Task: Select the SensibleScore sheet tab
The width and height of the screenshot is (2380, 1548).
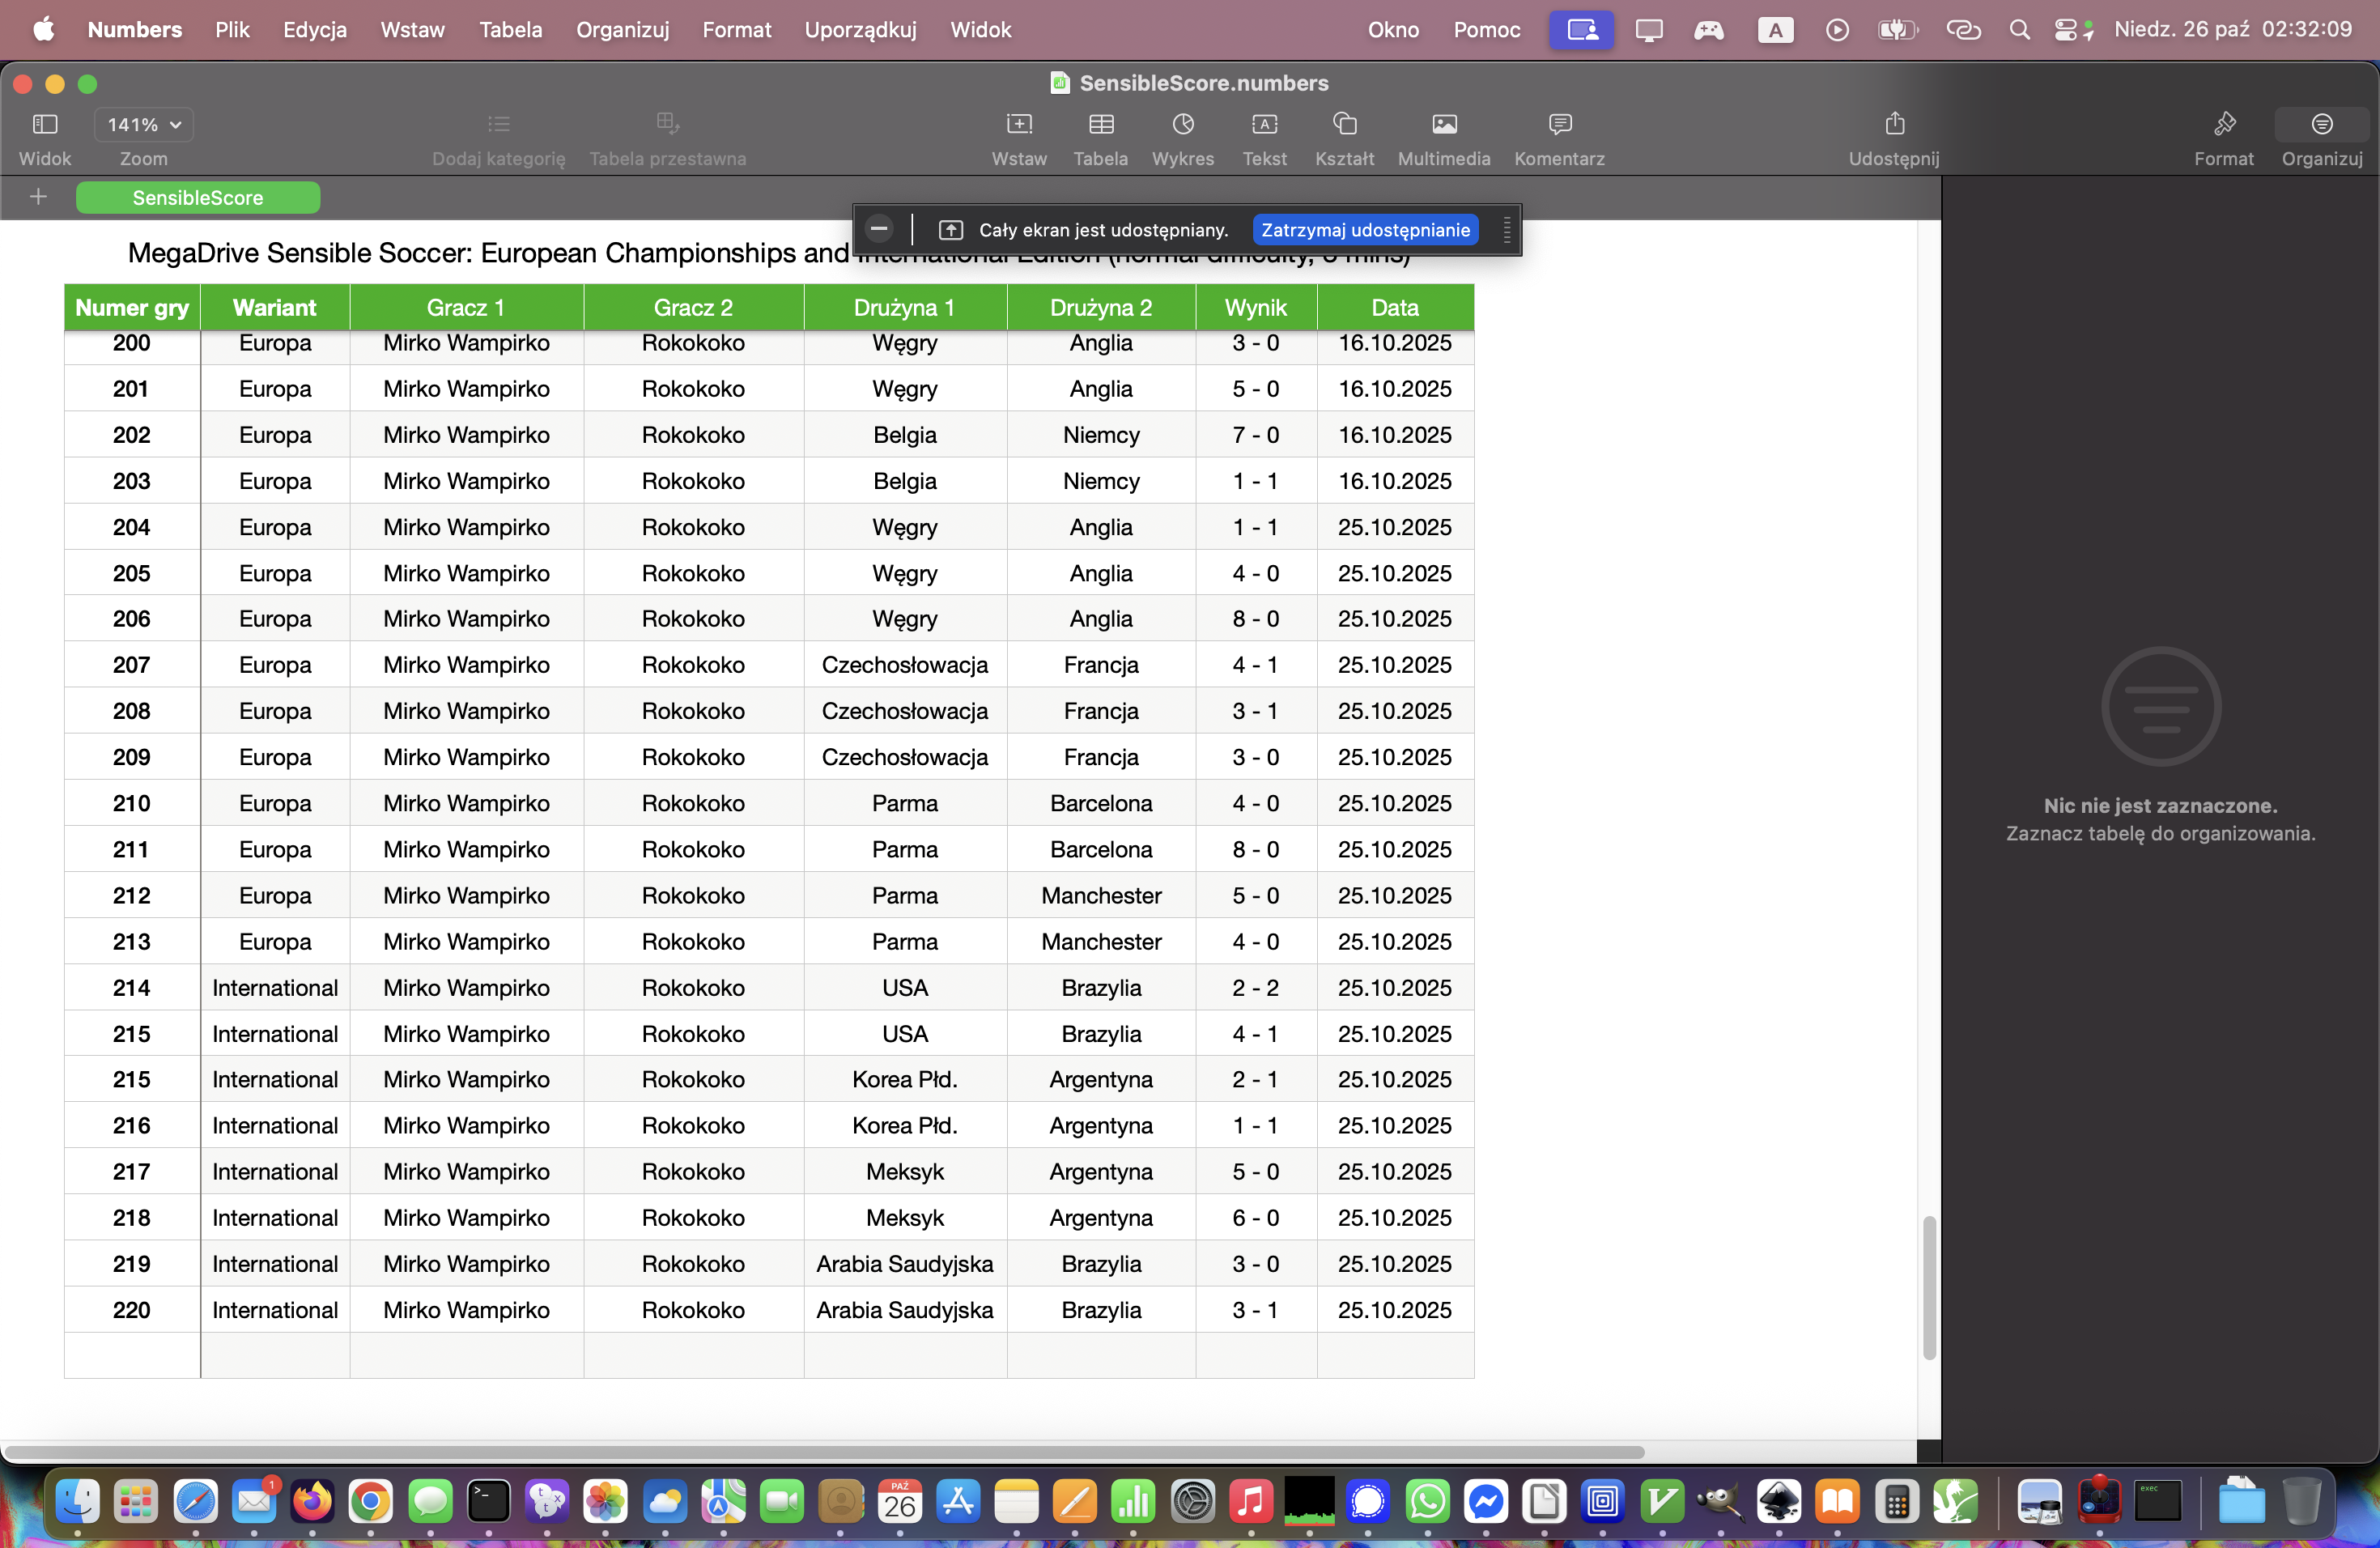Action: pyautogui.click(x=198, y=198)
